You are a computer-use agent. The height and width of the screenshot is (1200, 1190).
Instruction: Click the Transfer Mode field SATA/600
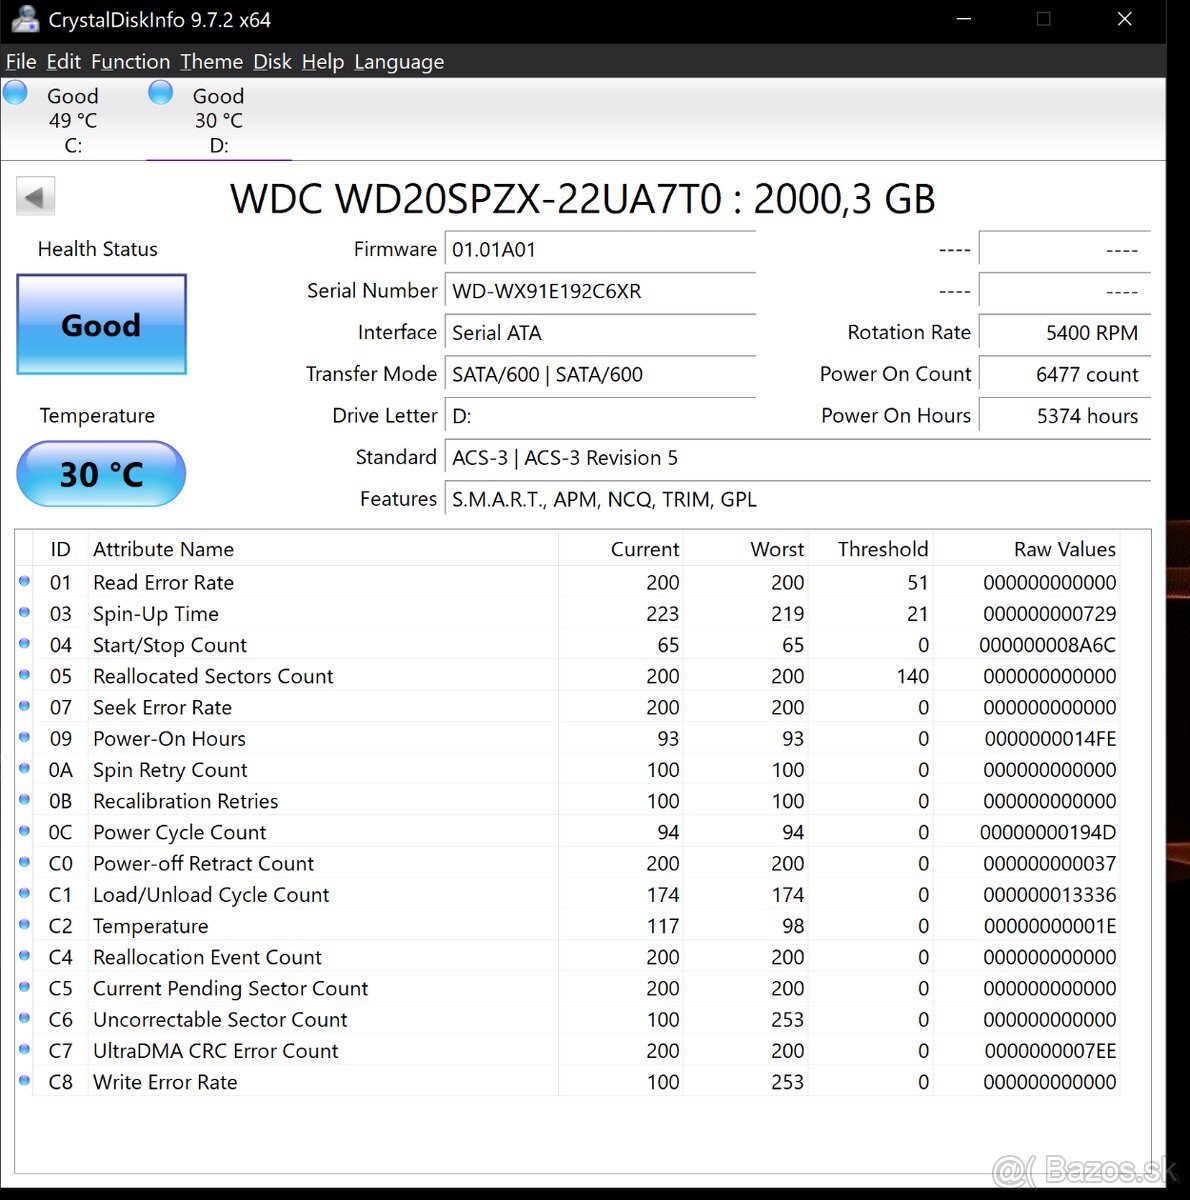pos(600,374)
